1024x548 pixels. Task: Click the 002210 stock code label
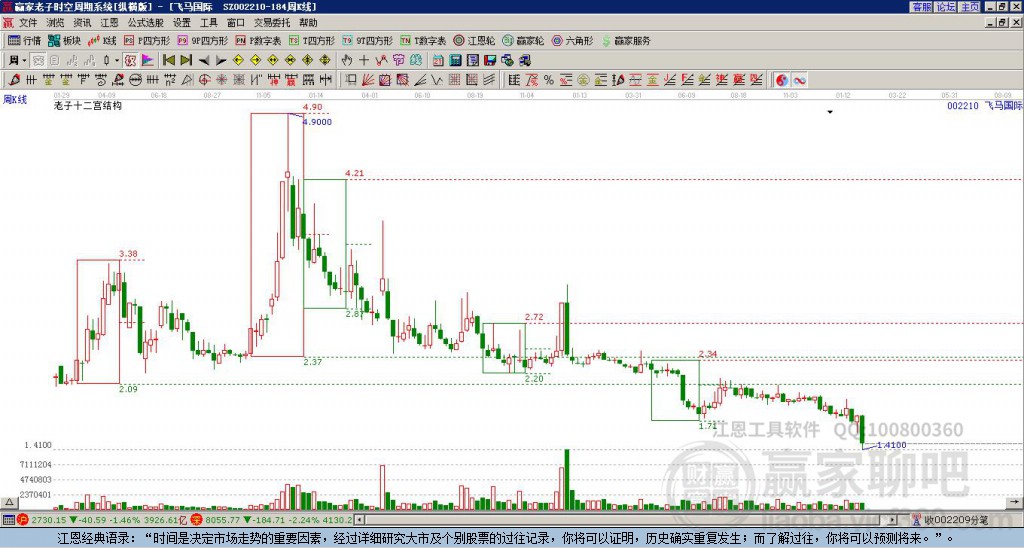[x=963, y=105]
